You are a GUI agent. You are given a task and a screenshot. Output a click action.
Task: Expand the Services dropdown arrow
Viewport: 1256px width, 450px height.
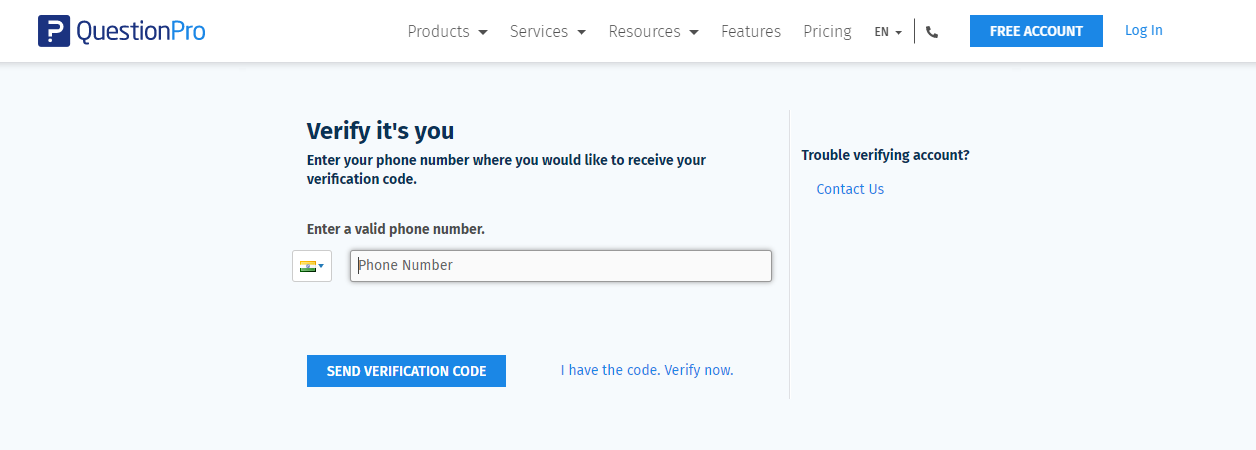(582, 32)
